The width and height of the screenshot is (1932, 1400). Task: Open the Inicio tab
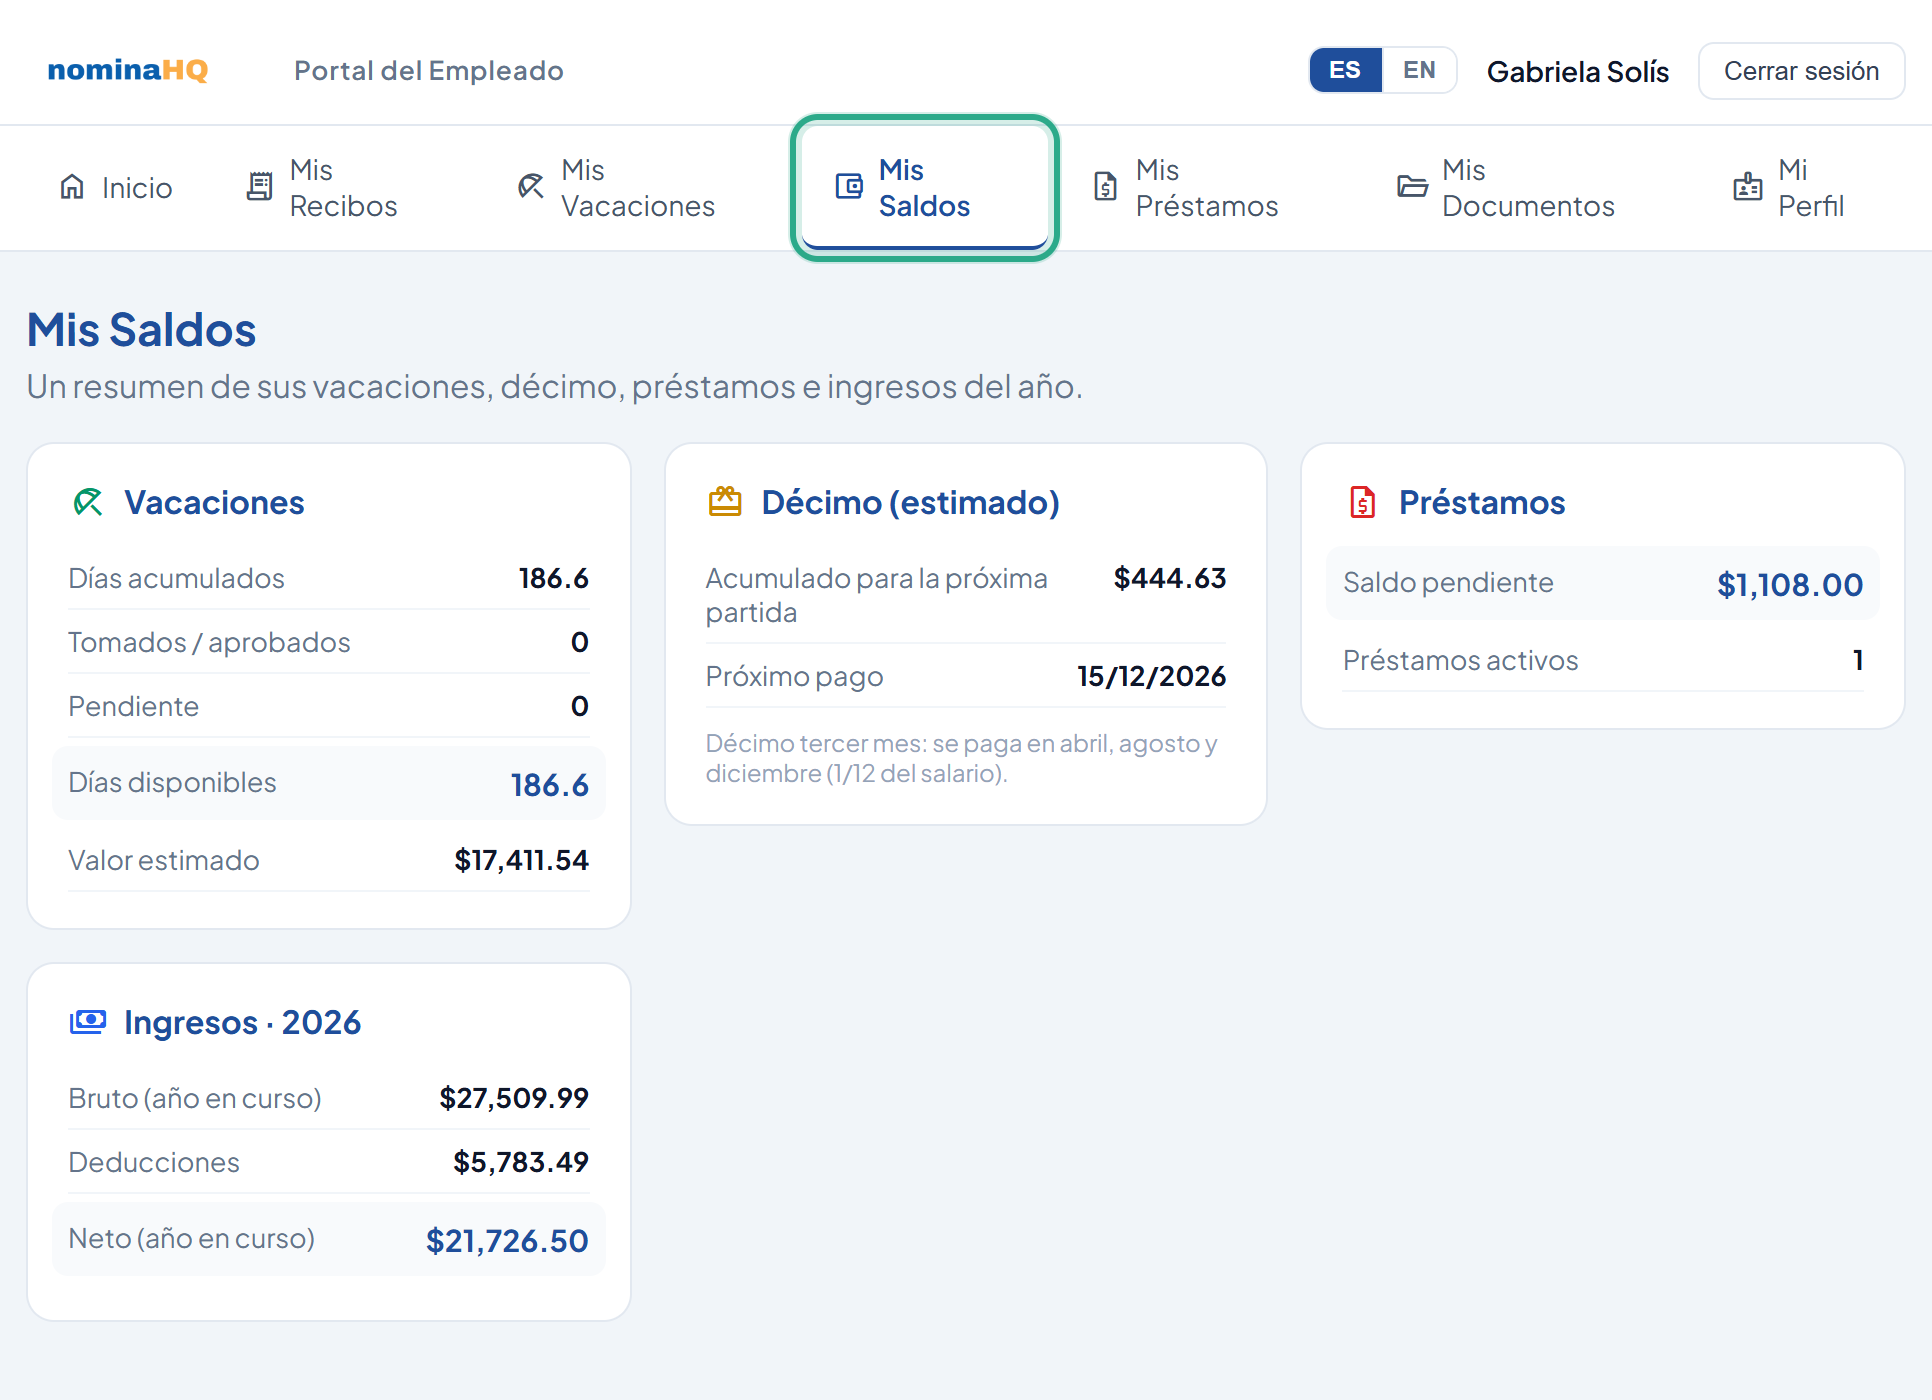(x=116, y=188)
